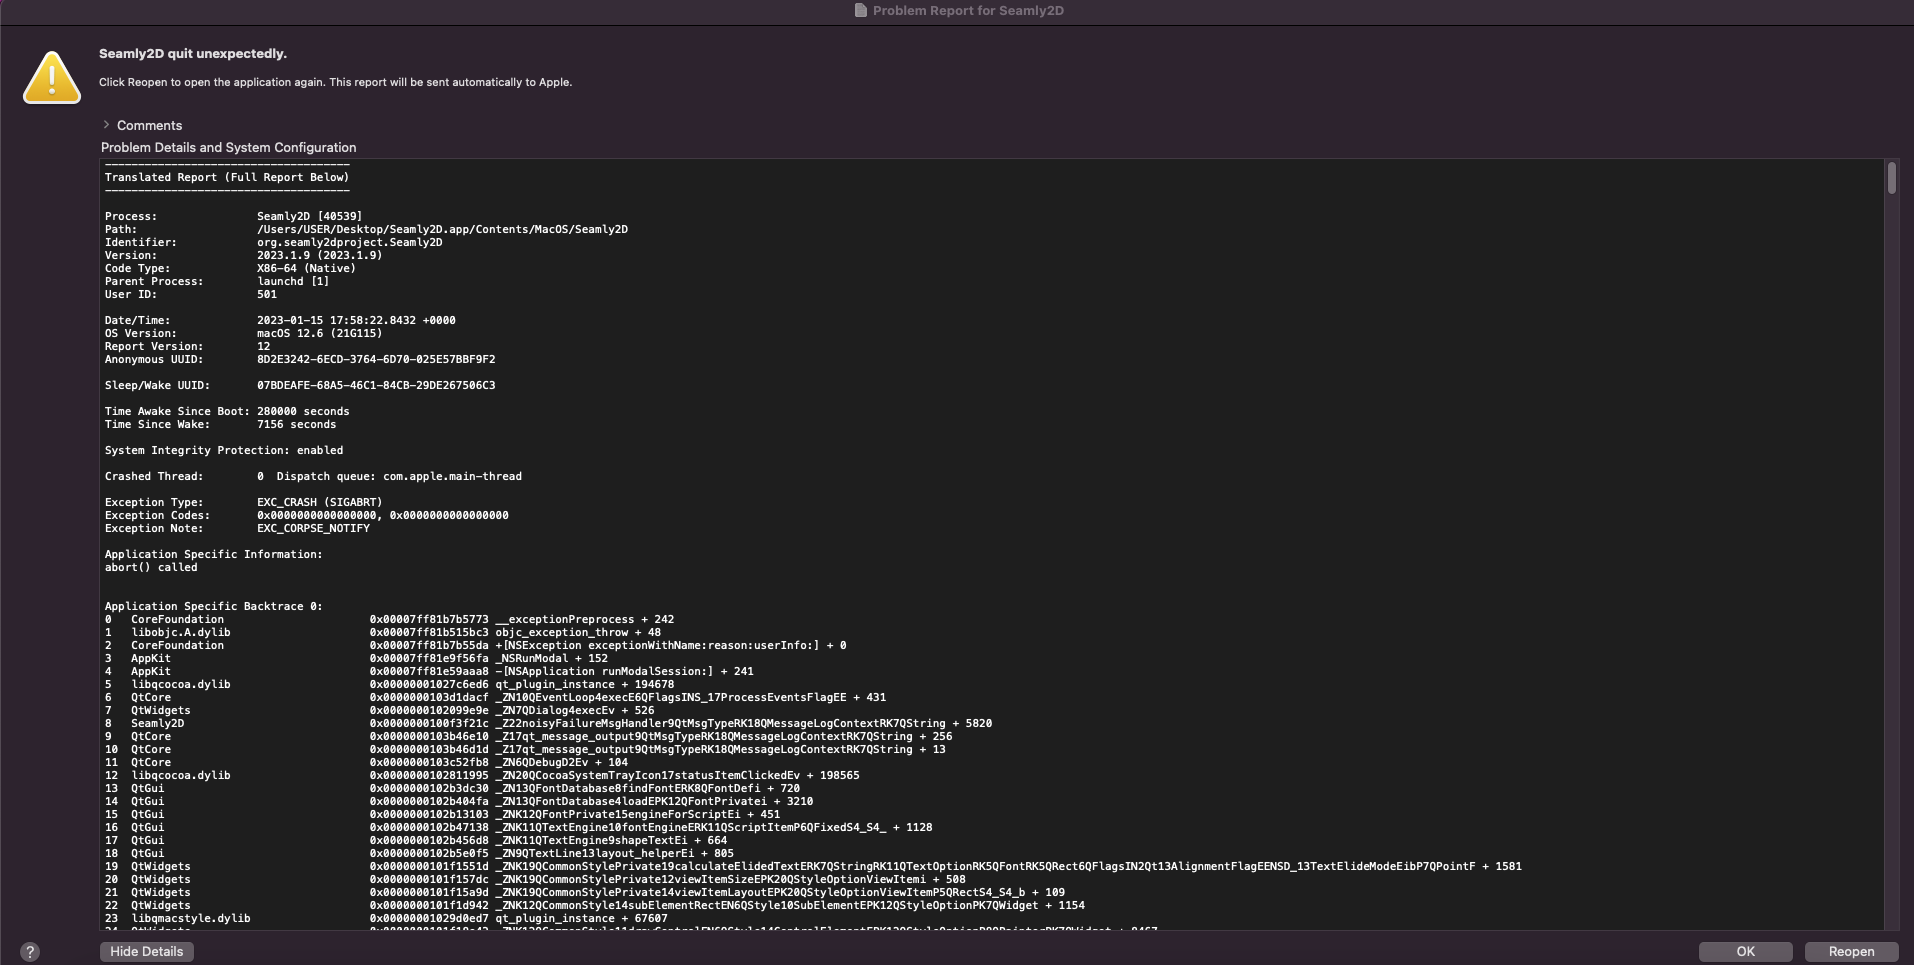Viewport: 1914px width, 965px height.
Task: Click the yellow warning triangle icon
Action: pos(52,77)
